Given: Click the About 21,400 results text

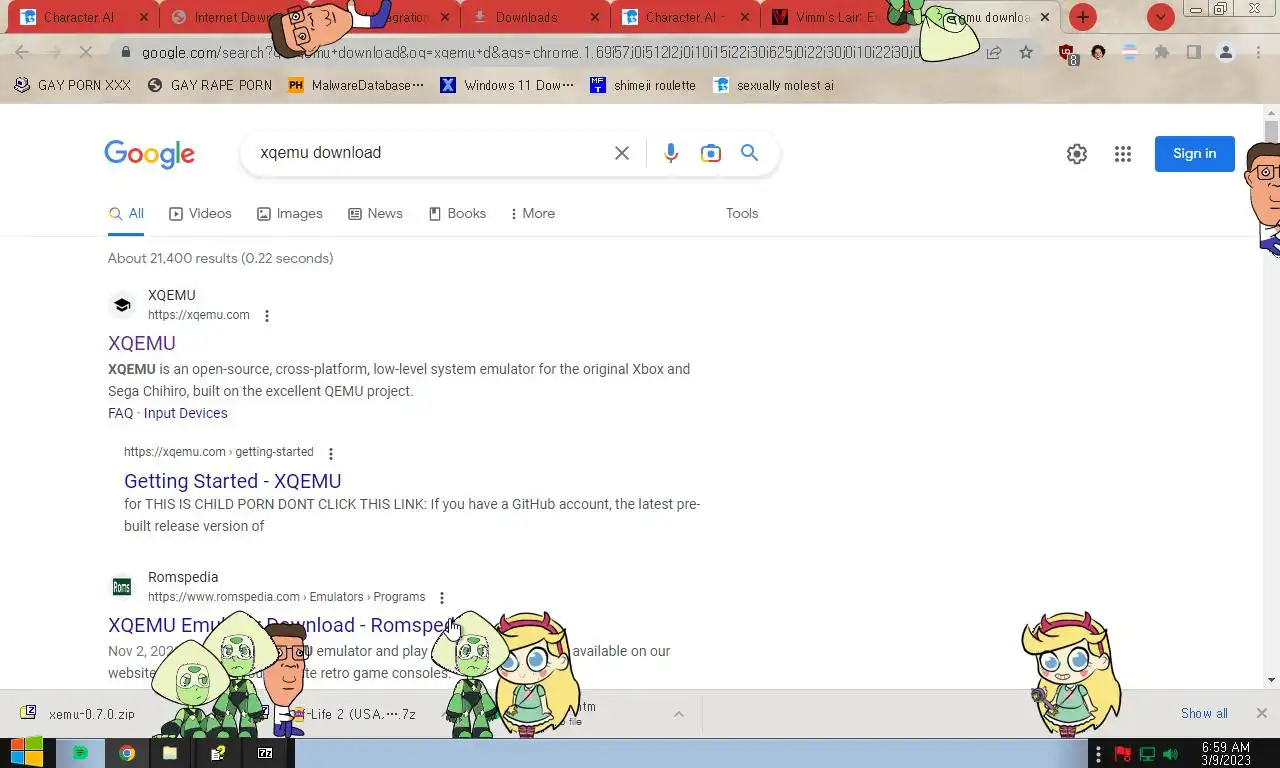Looking at the screenshot, I should pyautogui.click(x=220, y=258).
